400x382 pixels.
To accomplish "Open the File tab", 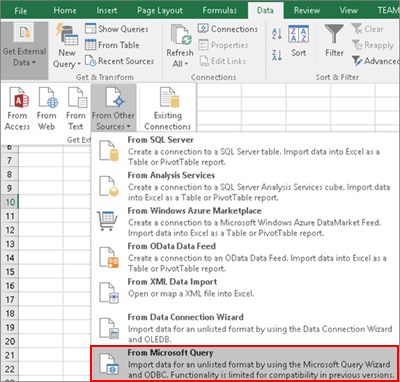I will click(x=20, y=10).
